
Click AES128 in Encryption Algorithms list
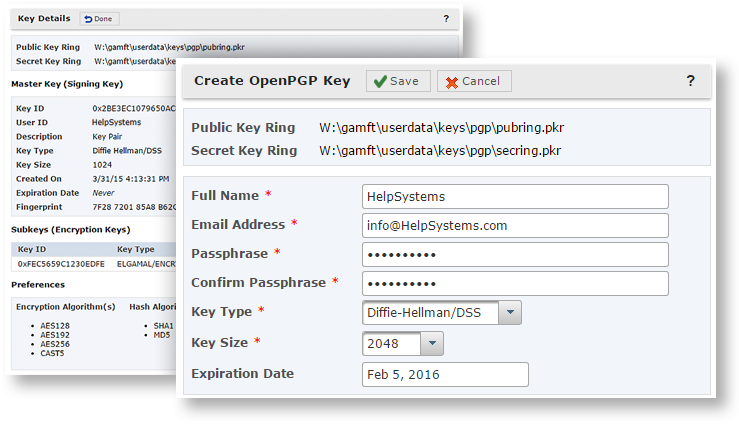click(x=55, y=326)
